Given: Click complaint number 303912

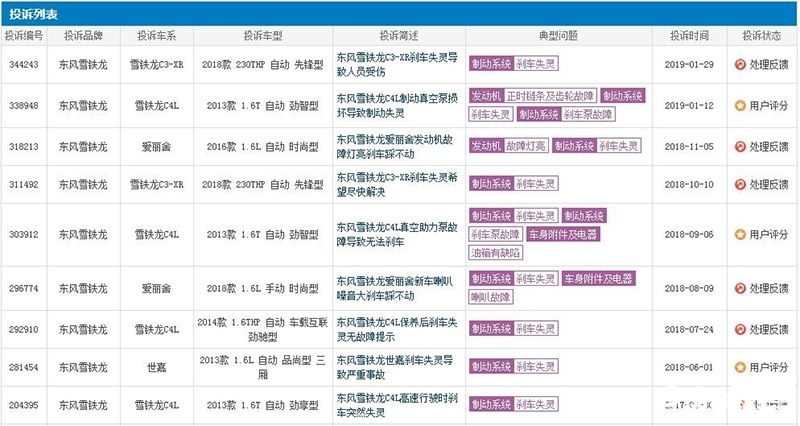Looking at the screenshot, I should coord(23,235).
